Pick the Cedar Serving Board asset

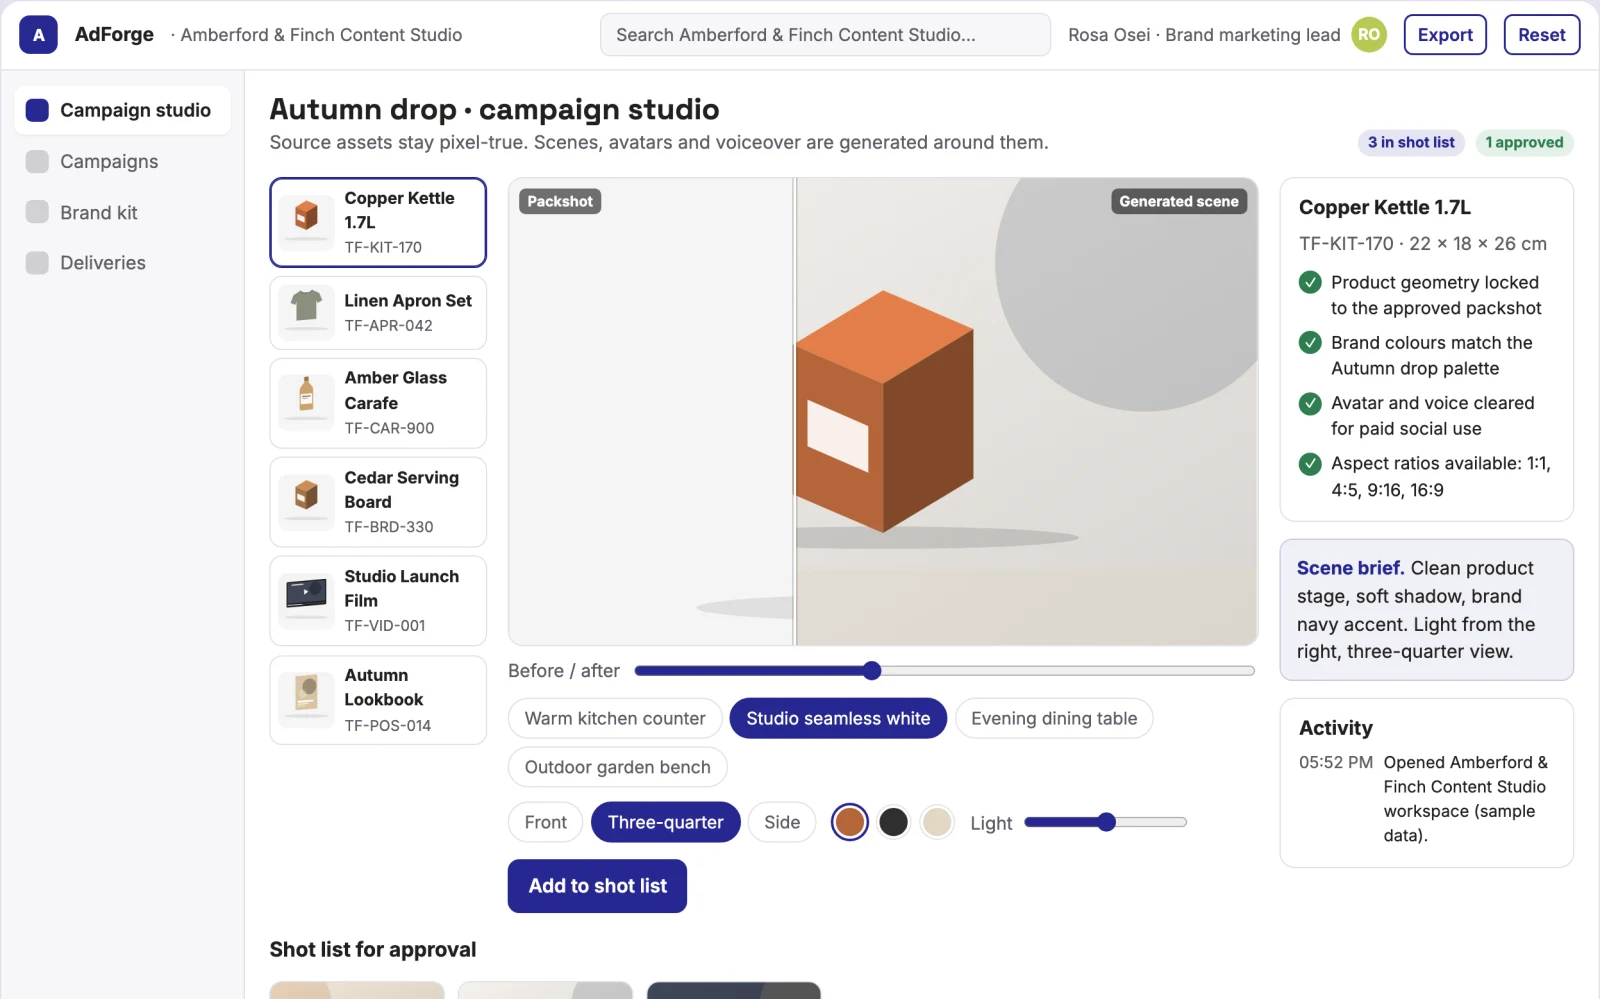pos(378,502)
